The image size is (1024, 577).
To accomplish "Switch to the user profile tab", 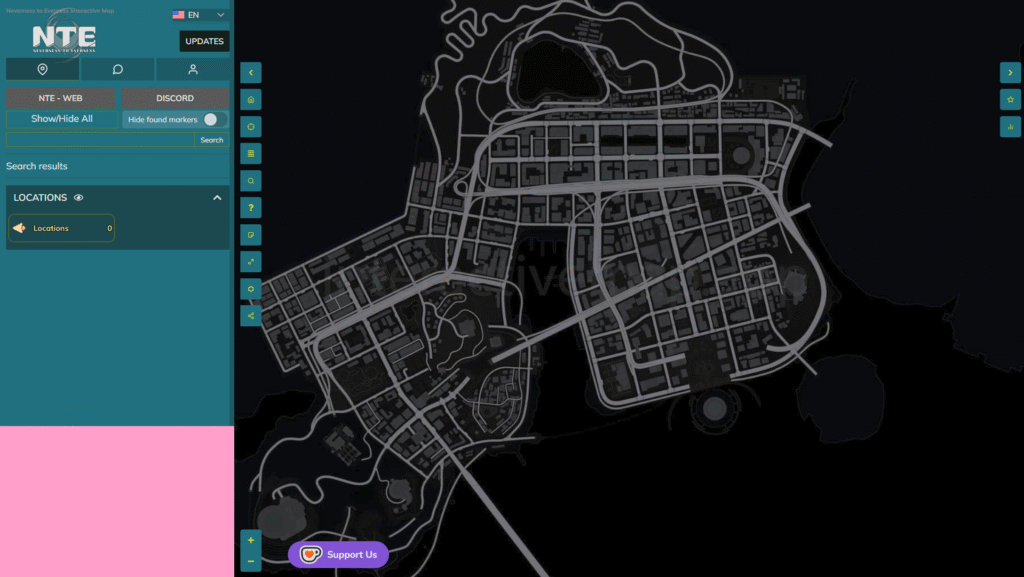I will pyautogui.click(x=193, y=69).
